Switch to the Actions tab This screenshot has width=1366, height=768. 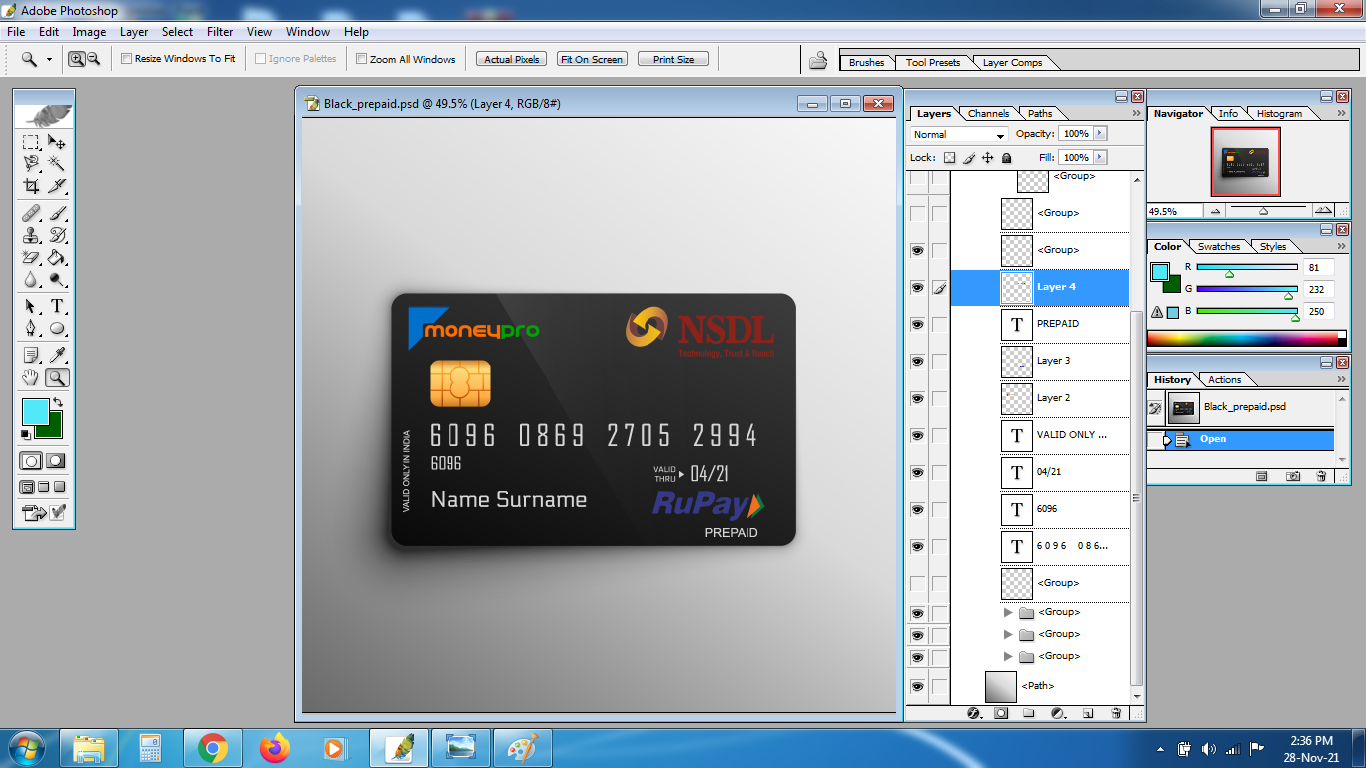(x=1224, y=380)
